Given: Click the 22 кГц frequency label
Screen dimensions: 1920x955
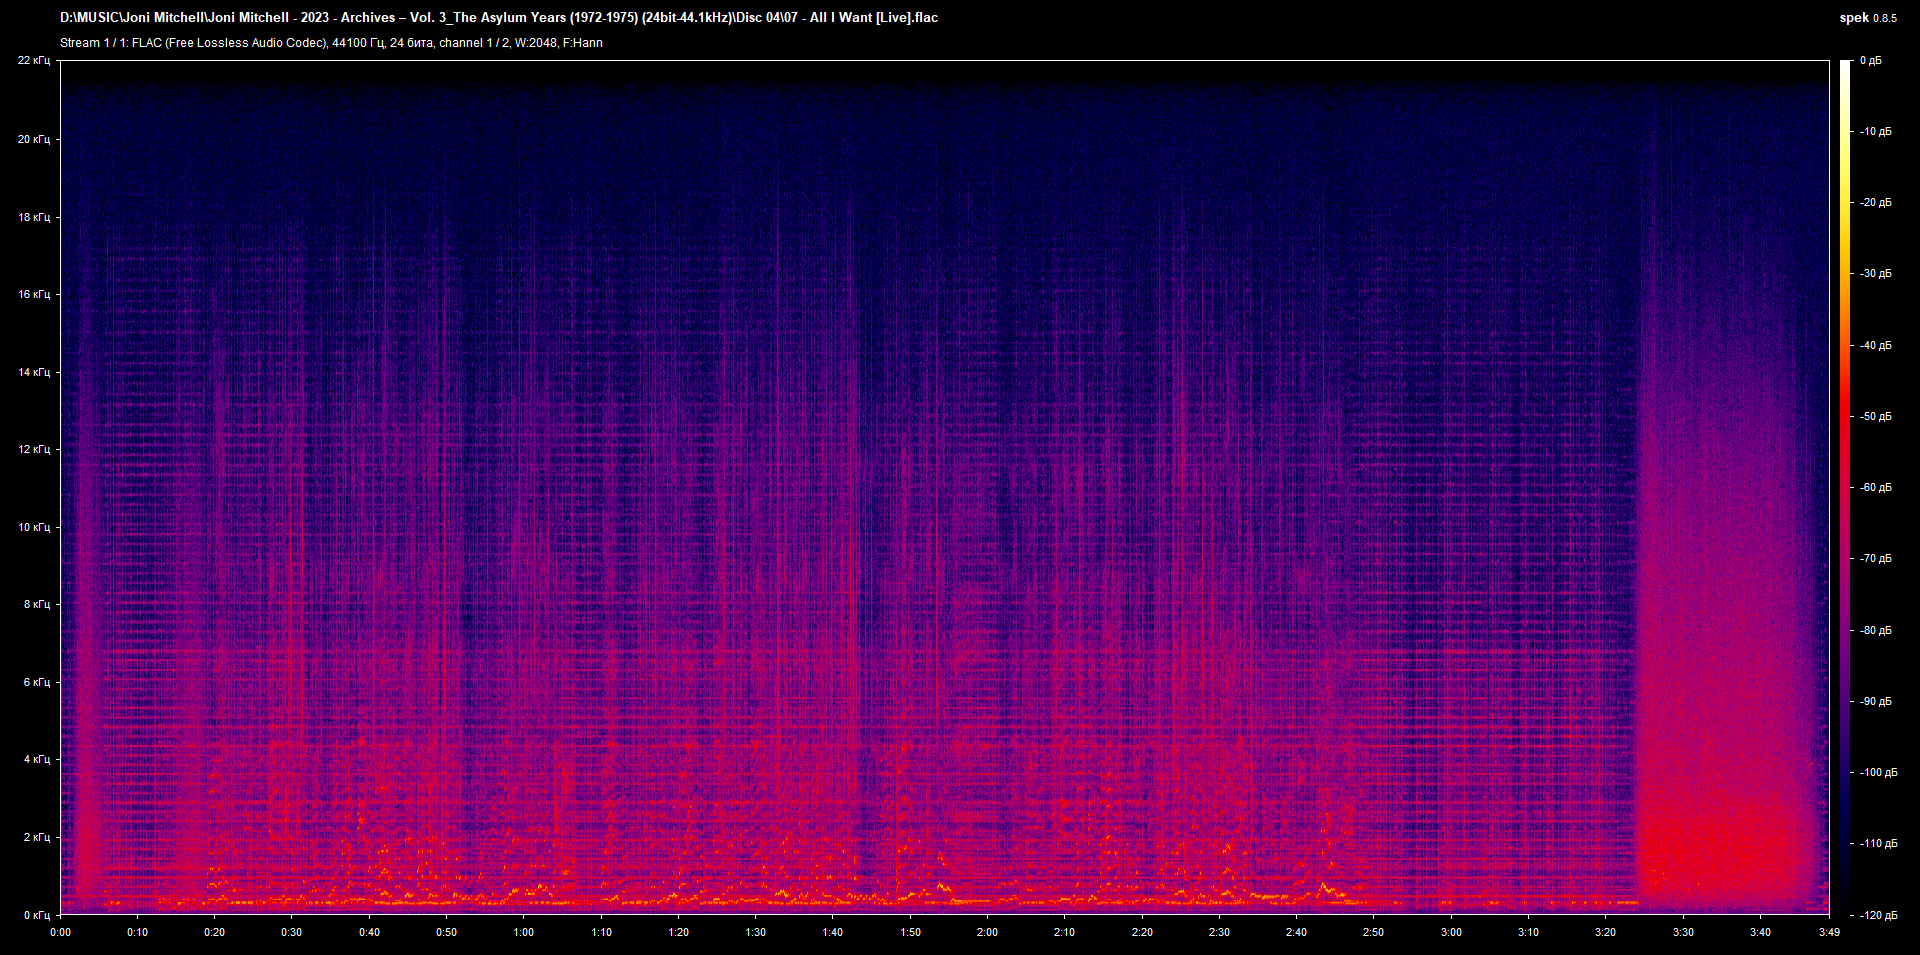Looking at the screenshot, I should 34,61.
